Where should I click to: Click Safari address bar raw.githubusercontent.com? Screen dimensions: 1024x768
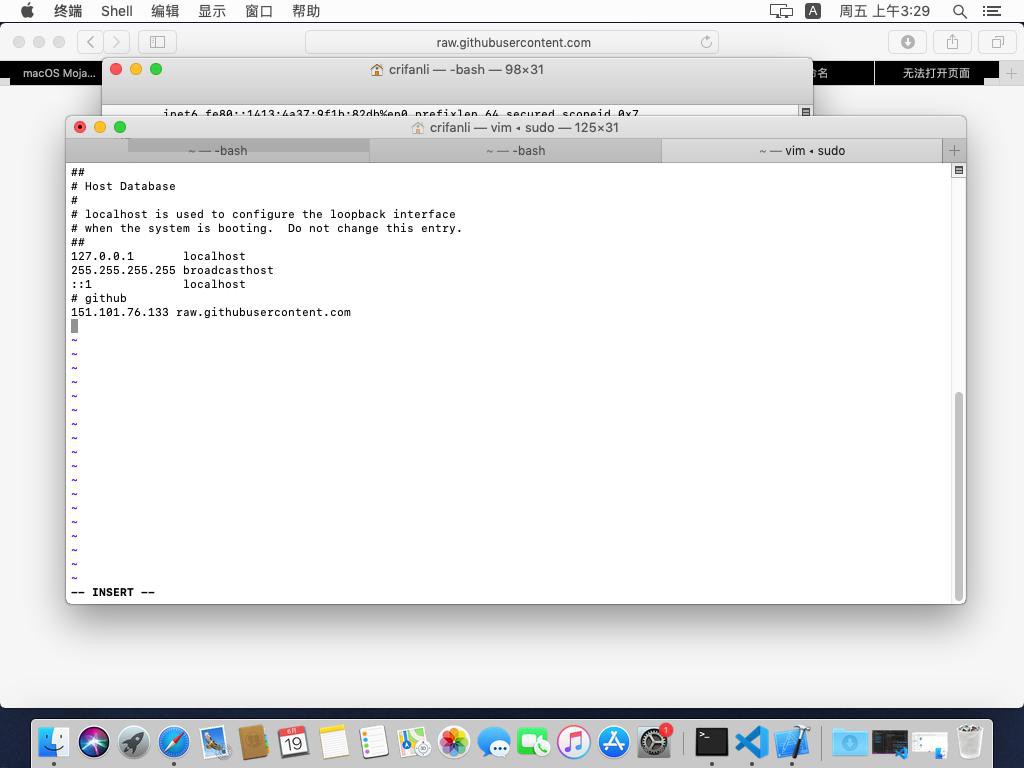click(x=512, y=42)
